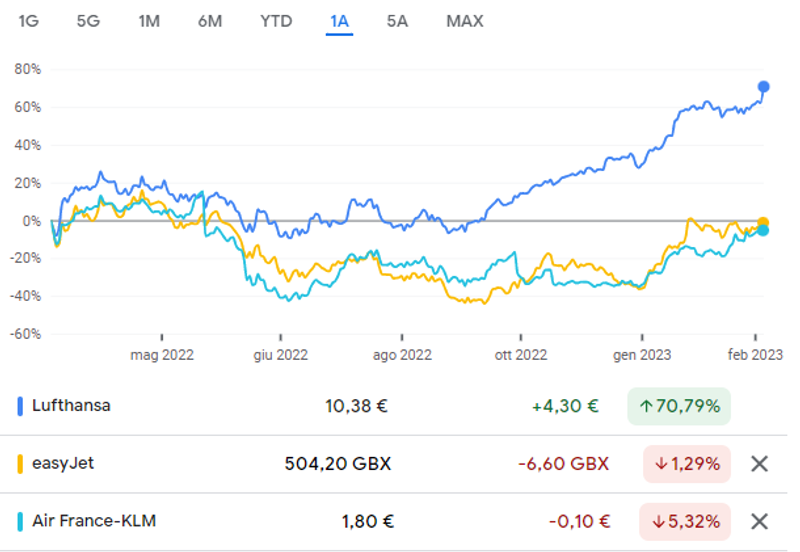This screenshot has height=552, width=800.
Task: Click Air France-KLM's cyan color marker
Action: 21,521
